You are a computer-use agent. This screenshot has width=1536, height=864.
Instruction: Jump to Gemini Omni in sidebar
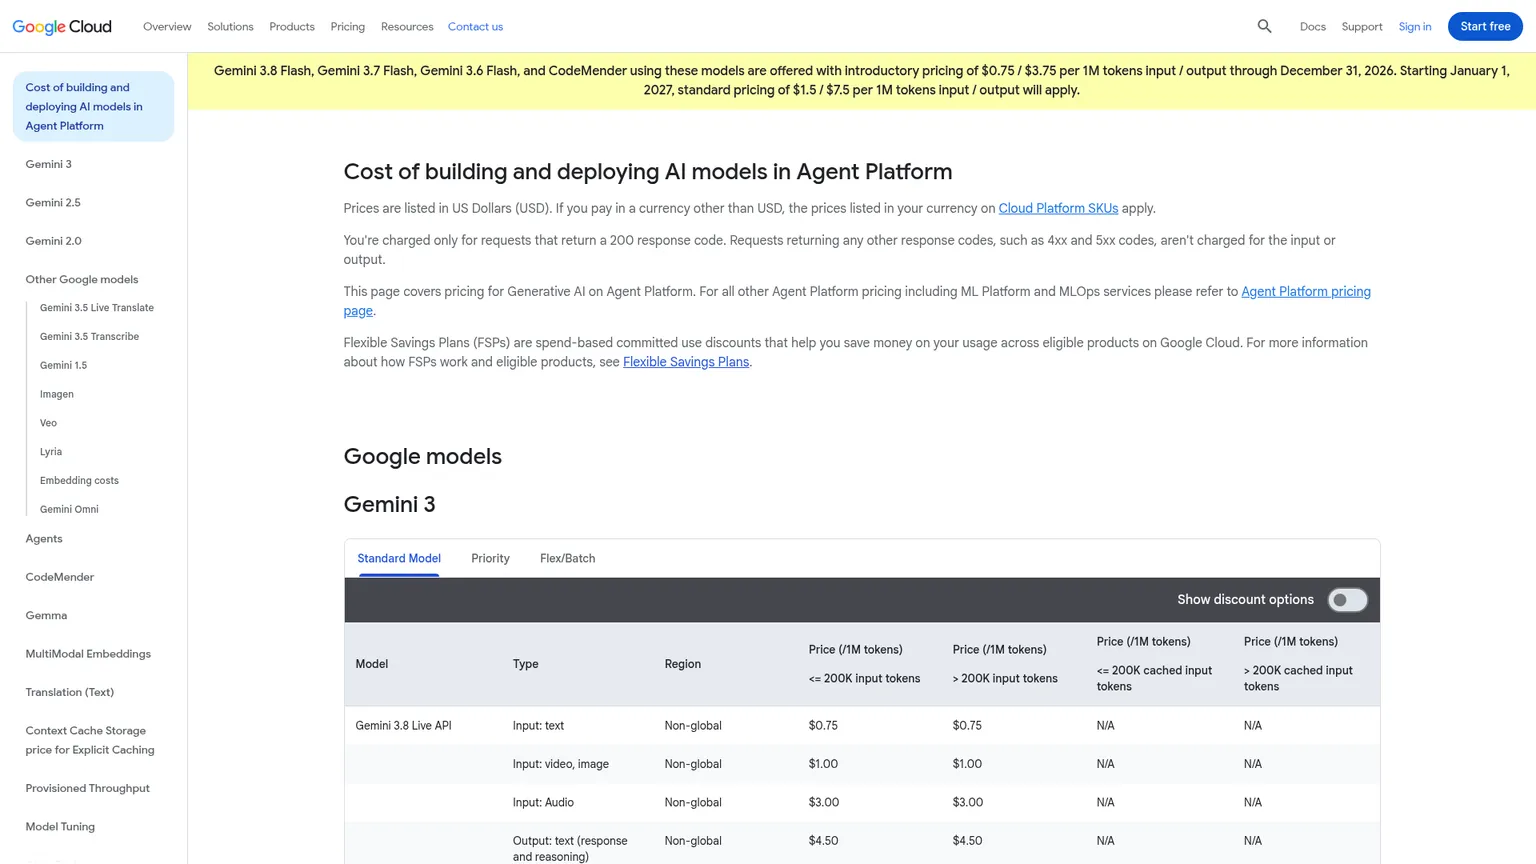coord(69,510)
